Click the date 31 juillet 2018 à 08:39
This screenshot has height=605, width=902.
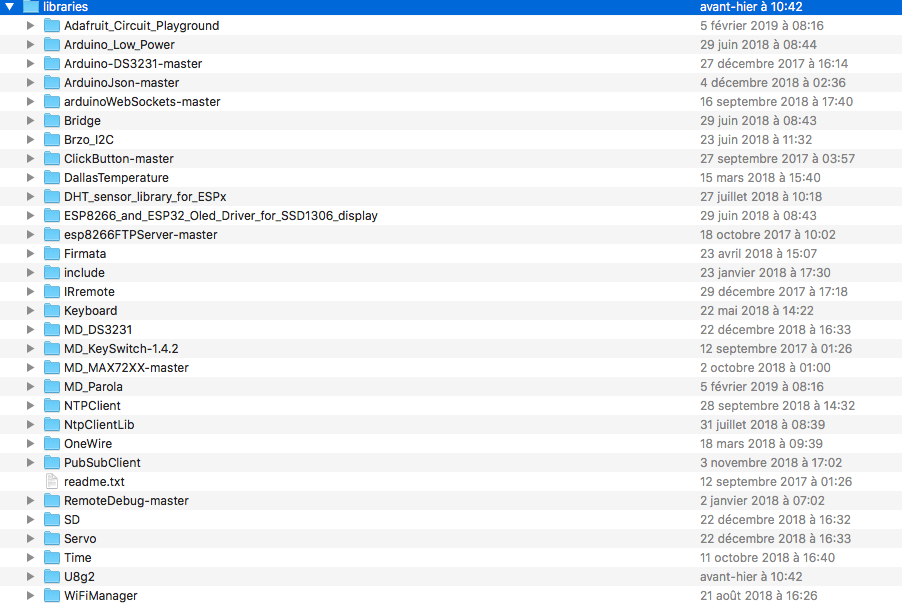762,424
